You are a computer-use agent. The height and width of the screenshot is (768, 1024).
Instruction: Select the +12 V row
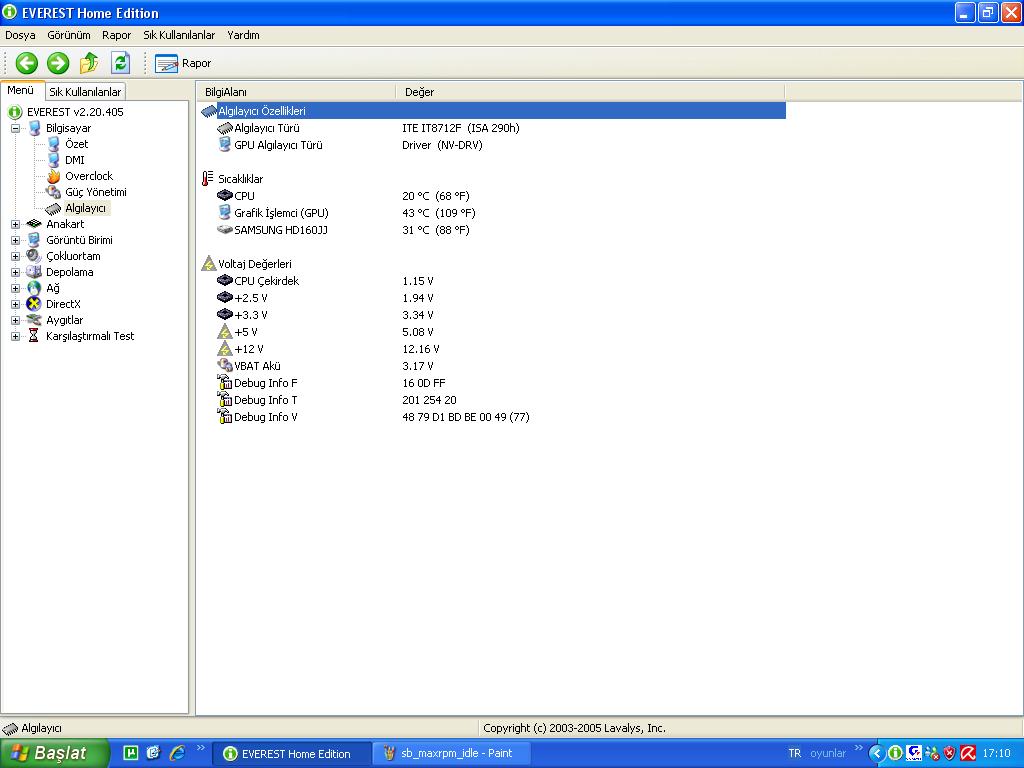(492, 349)
